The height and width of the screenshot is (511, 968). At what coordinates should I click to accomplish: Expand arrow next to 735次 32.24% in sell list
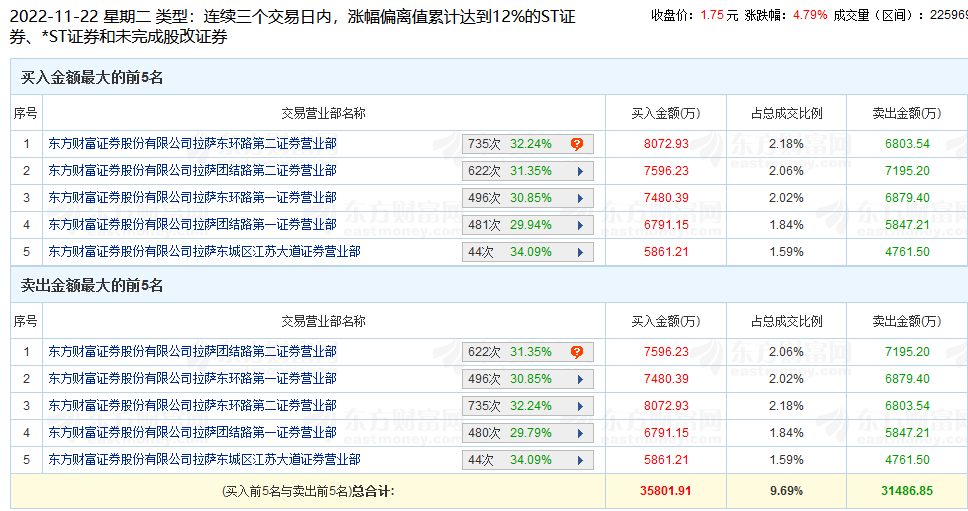580,407
